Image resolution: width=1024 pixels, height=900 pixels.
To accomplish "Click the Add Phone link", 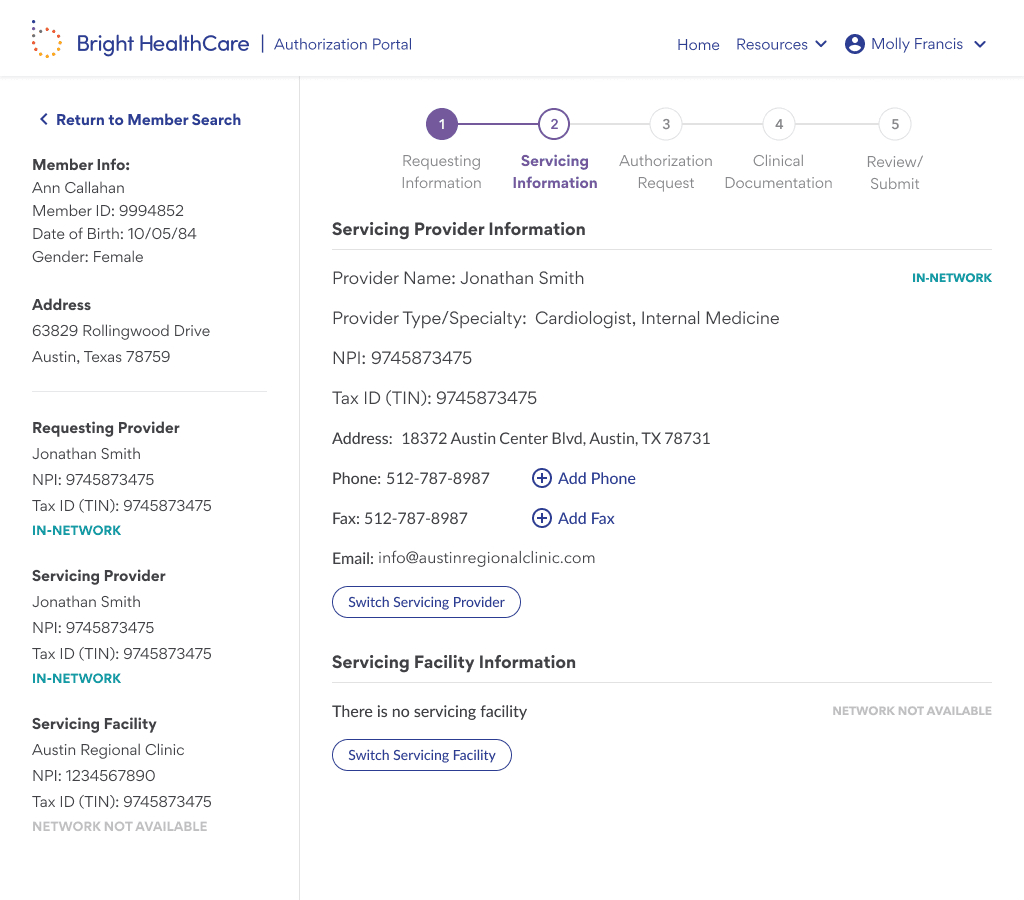I will 596,478.
